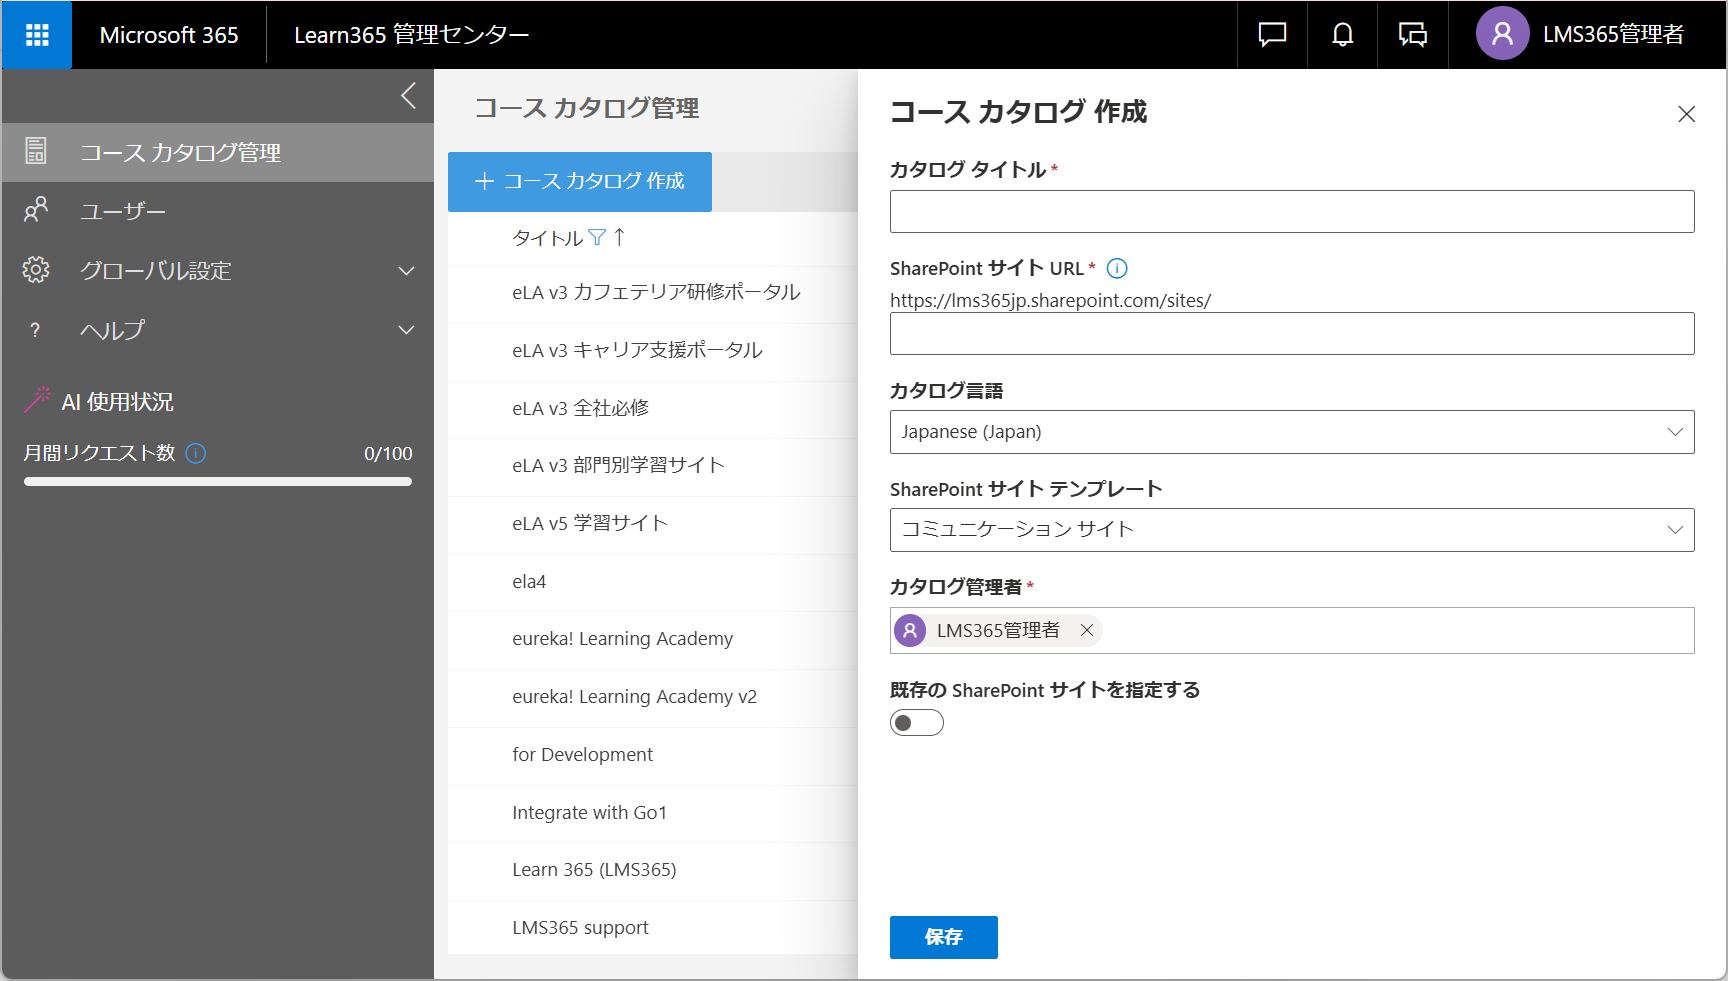This screenshot has height=981, width=1728.
Task: Open the notifications bell
Action: (x=1342, y=35)
